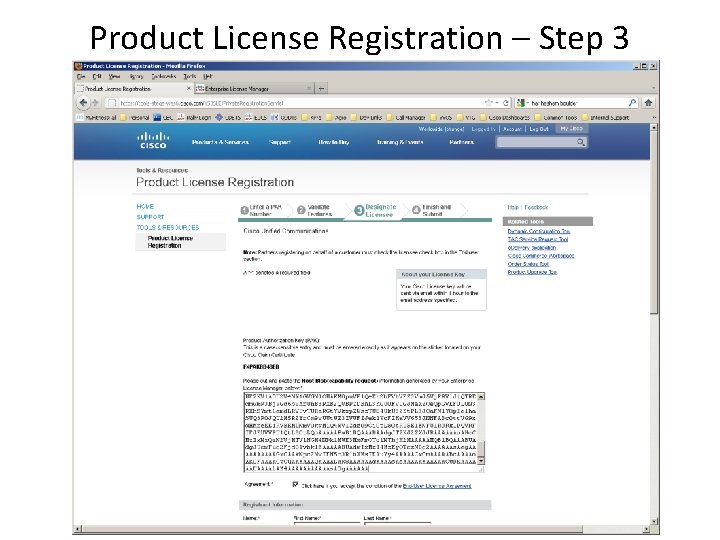Accept the End-User License Agreement checkbox
This screenshot has width=720, height=540.
[x=295, y=484]
